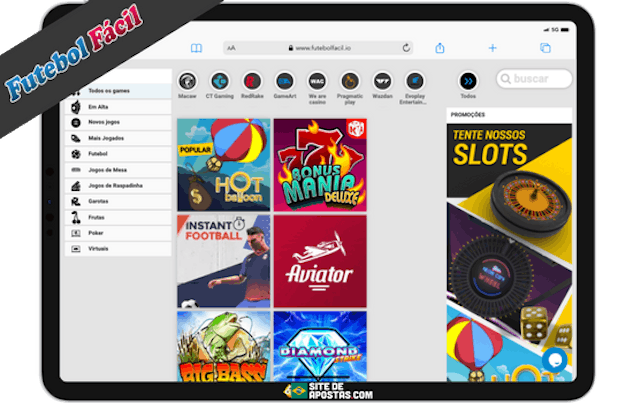Viewport: 633px width, 403px height.
Task: Click the buscar search field
Action: [x=534, y=79]
